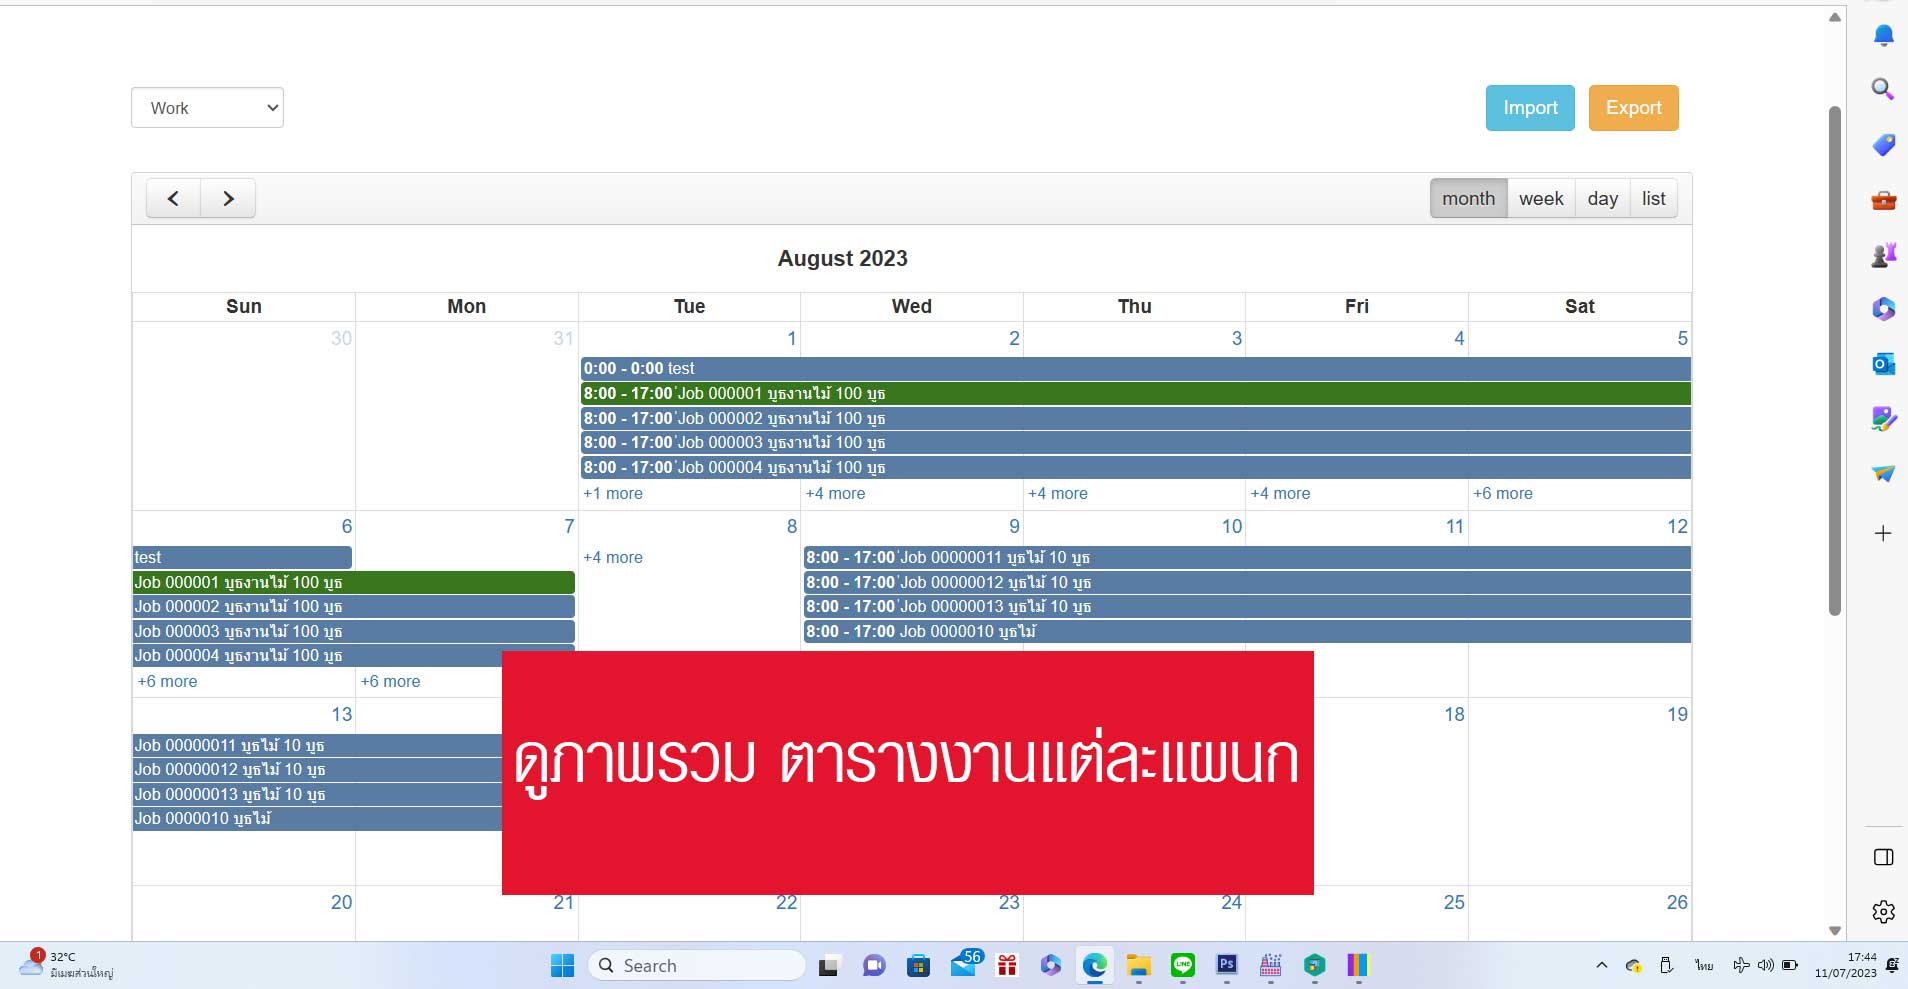Expand +1 more events on August 1

(613, 493)
